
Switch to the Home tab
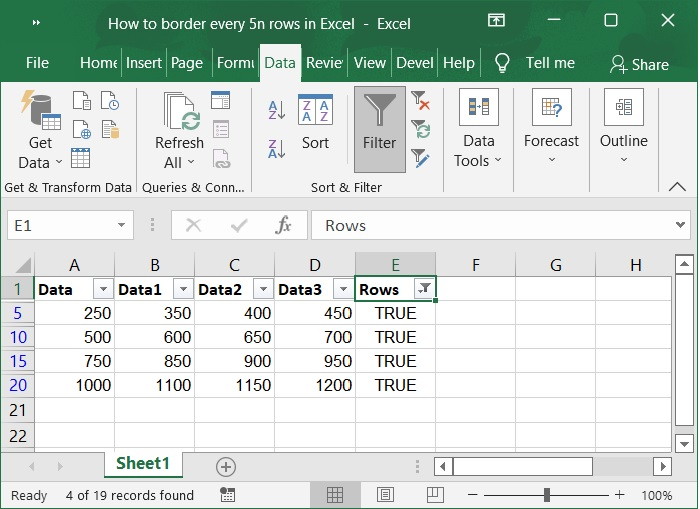coord(99,63)
